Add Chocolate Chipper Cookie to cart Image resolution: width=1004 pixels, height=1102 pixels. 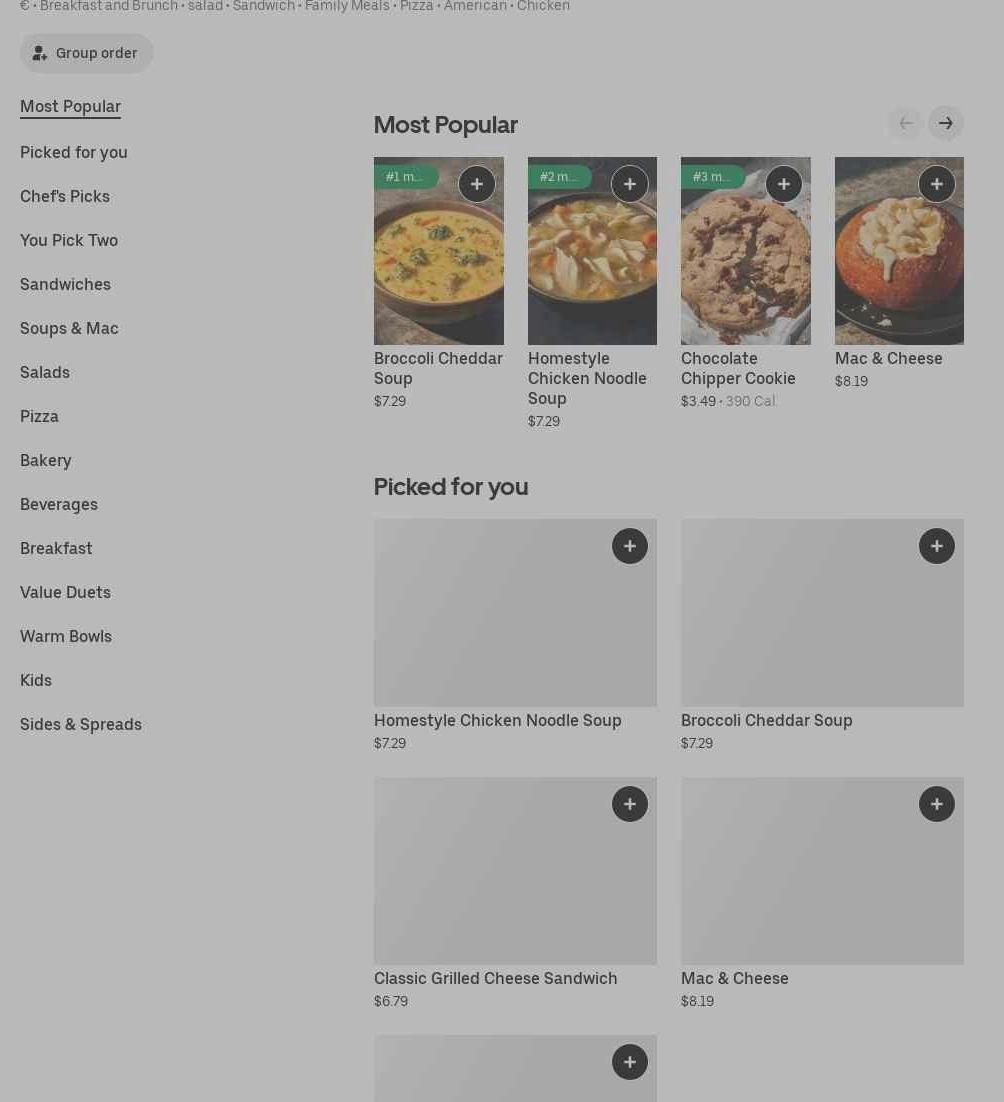(784, 184)
